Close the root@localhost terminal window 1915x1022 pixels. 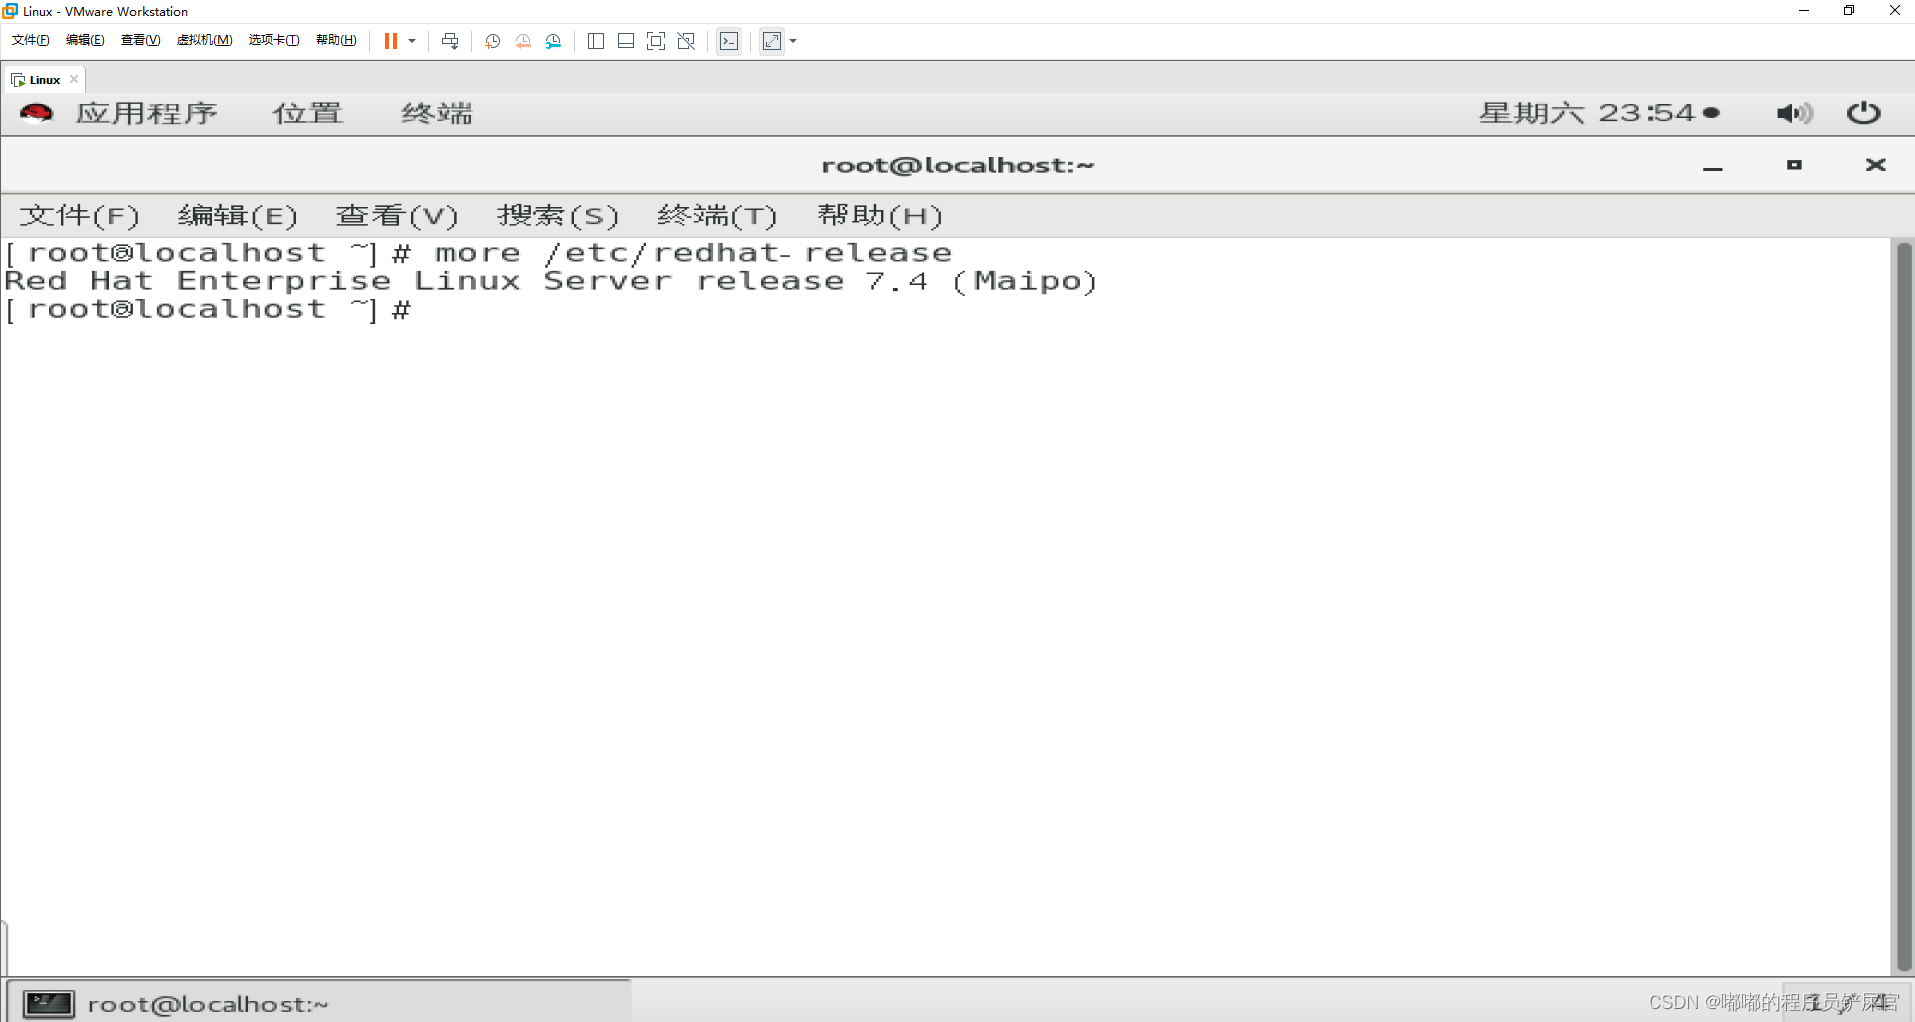[x=1876, y=165]
